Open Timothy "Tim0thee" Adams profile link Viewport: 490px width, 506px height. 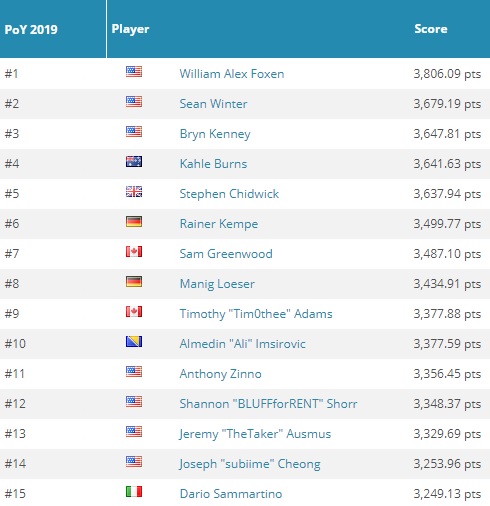[256, 314]
